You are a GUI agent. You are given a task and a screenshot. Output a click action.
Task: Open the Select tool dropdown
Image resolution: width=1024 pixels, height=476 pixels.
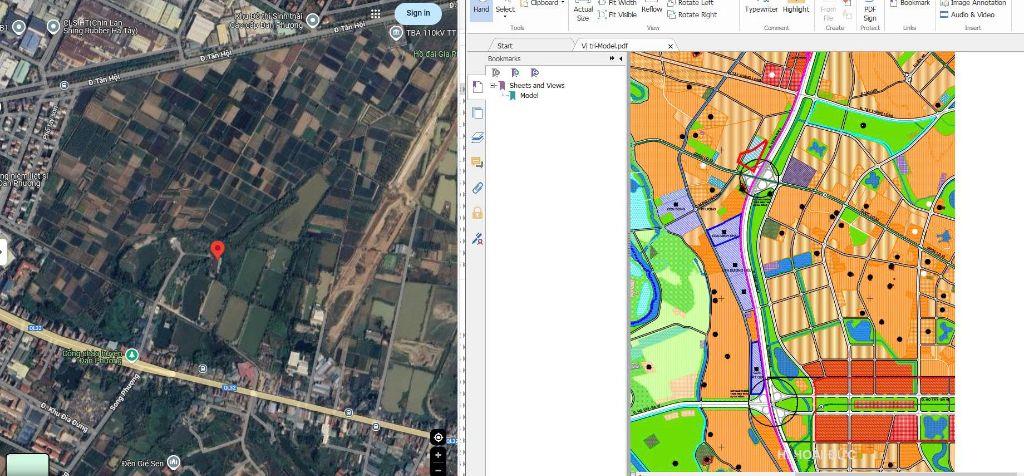[x=505, y=11]
